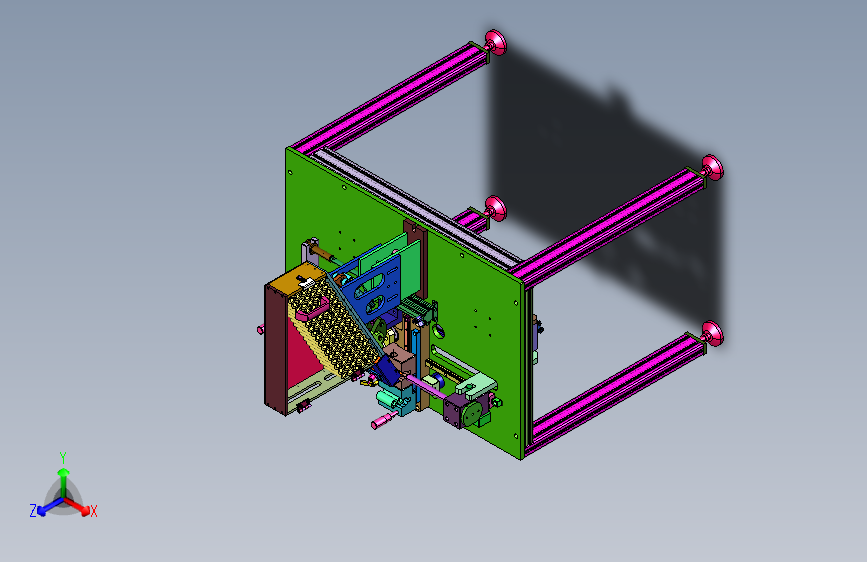Click the green Y axis of the triad
The image size is (867, 562).
coord(64,482)
